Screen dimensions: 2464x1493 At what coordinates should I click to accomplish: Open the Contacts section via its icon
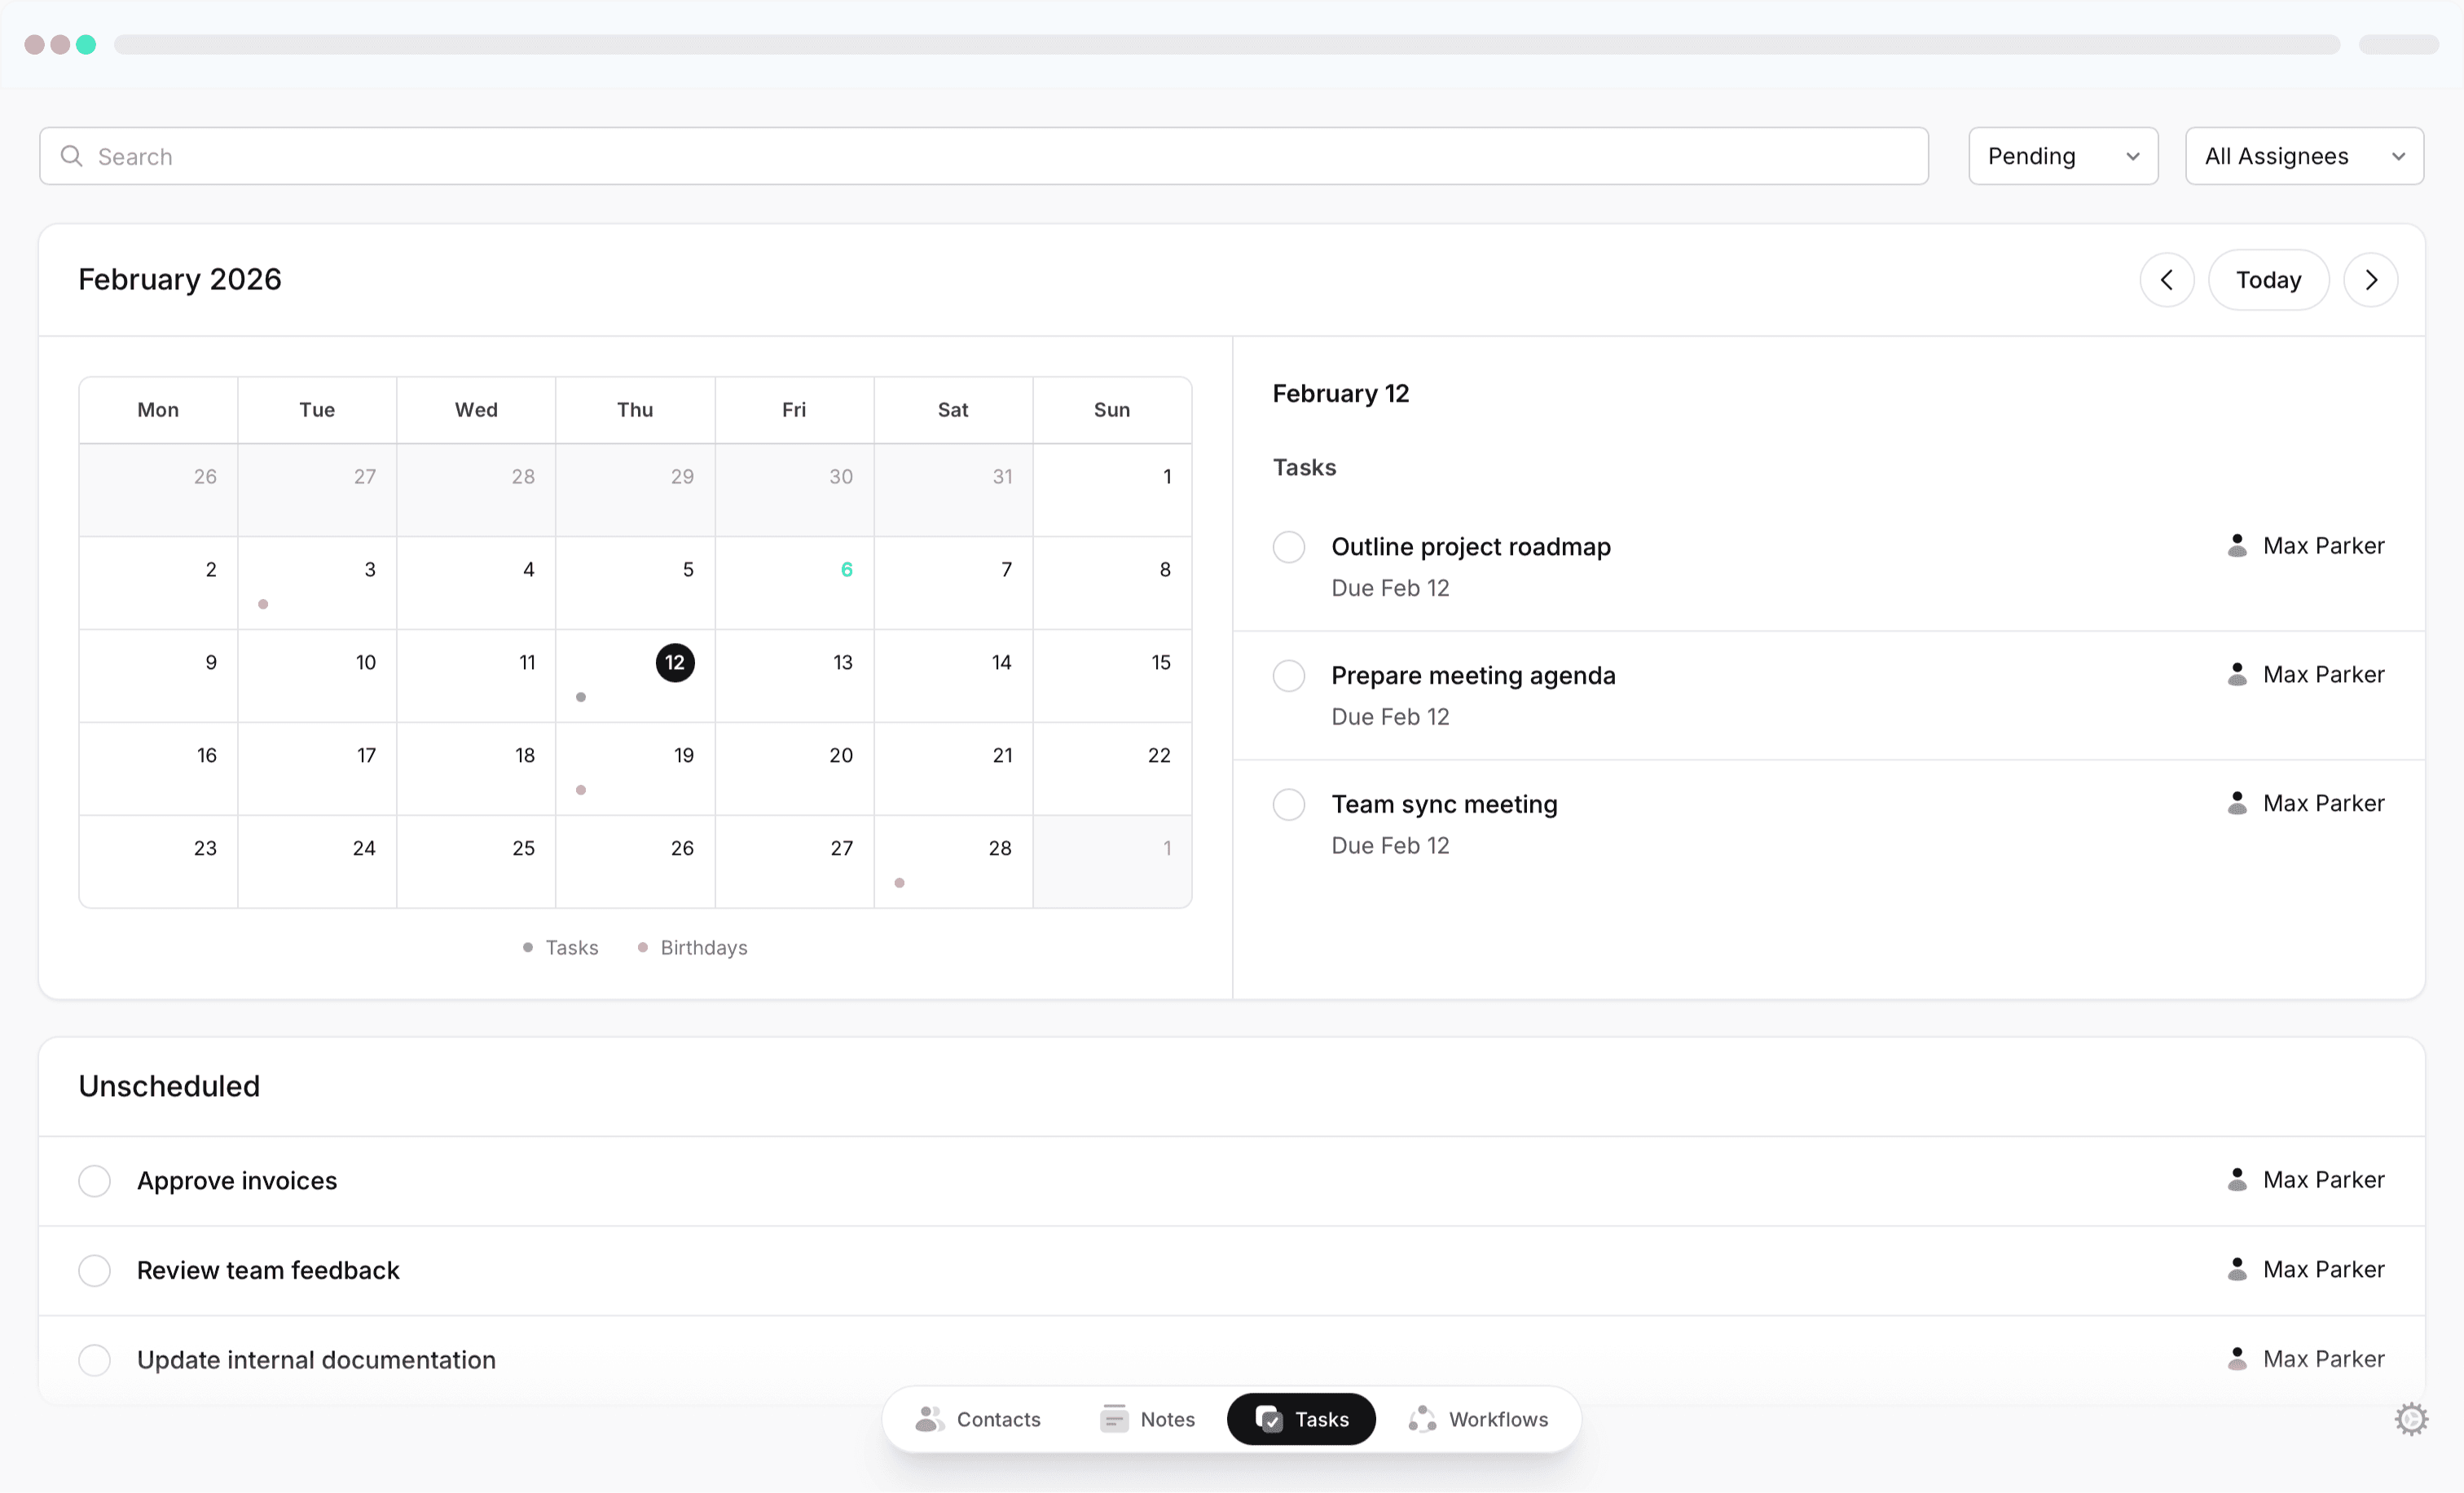[930, 1419]
